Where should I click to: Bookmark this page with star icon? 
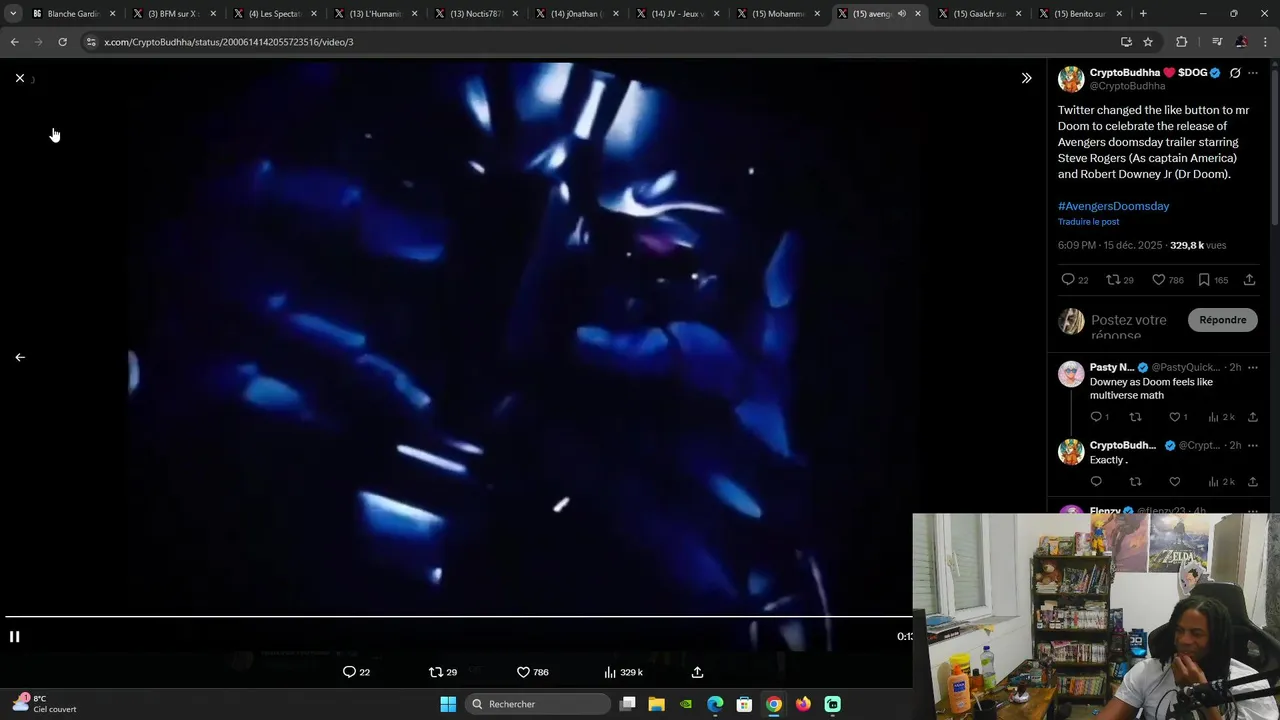(x=1148, y=42)
